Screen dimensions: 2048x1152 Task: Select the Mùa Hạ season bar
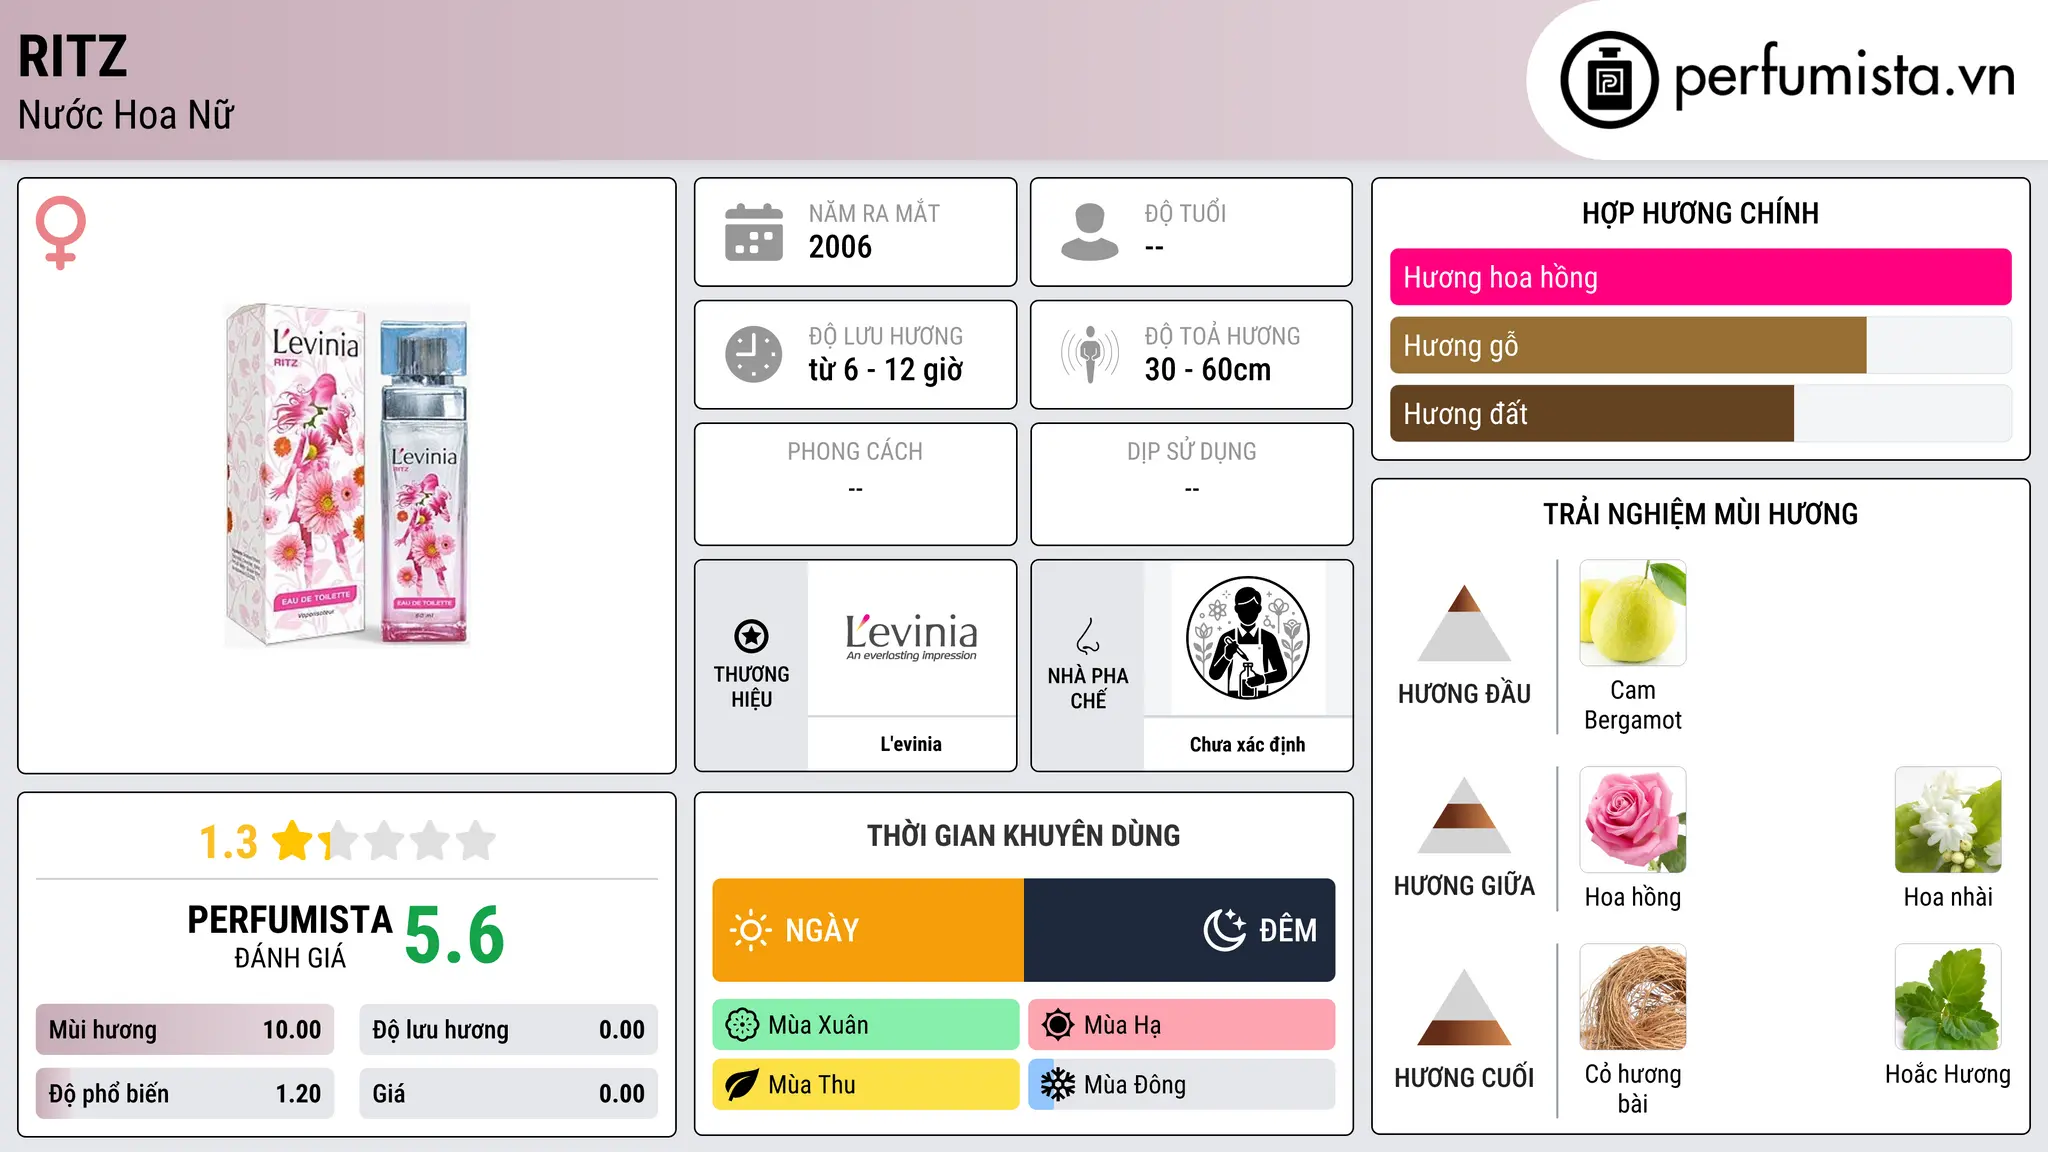pyautogui.click(x=1182, y=1025)
